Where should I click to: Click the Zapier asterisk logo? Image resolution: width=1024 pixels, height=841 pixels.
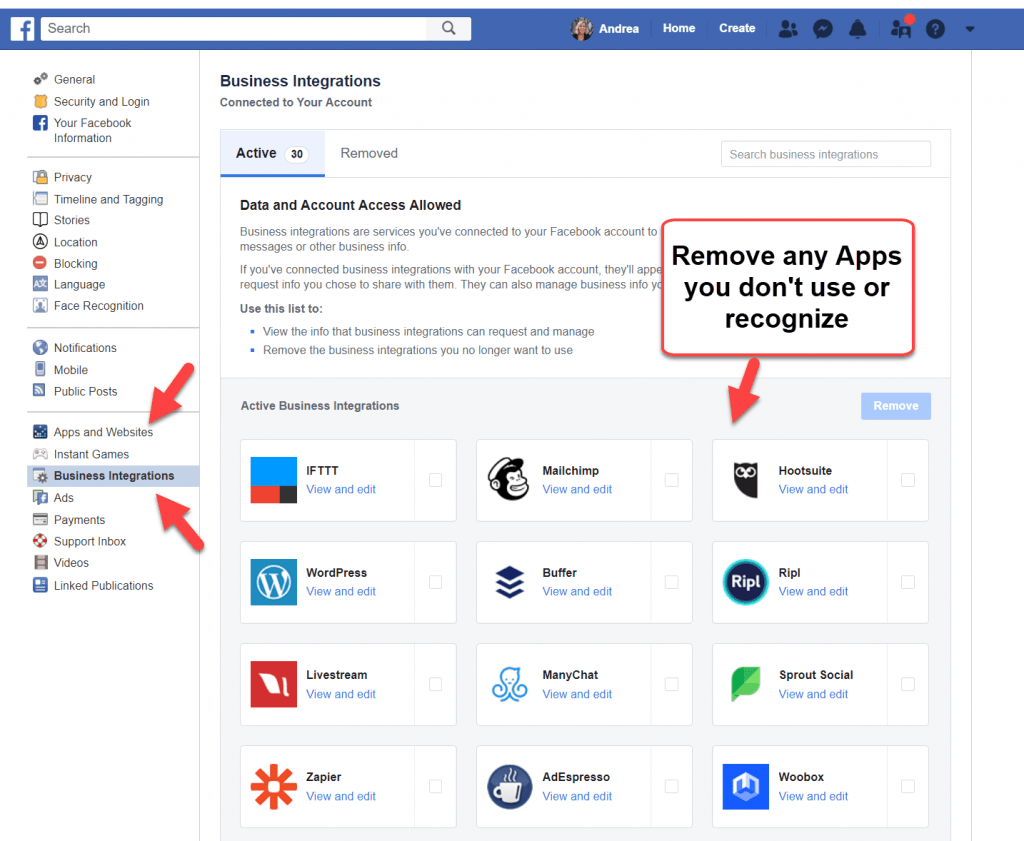[274, 787]
